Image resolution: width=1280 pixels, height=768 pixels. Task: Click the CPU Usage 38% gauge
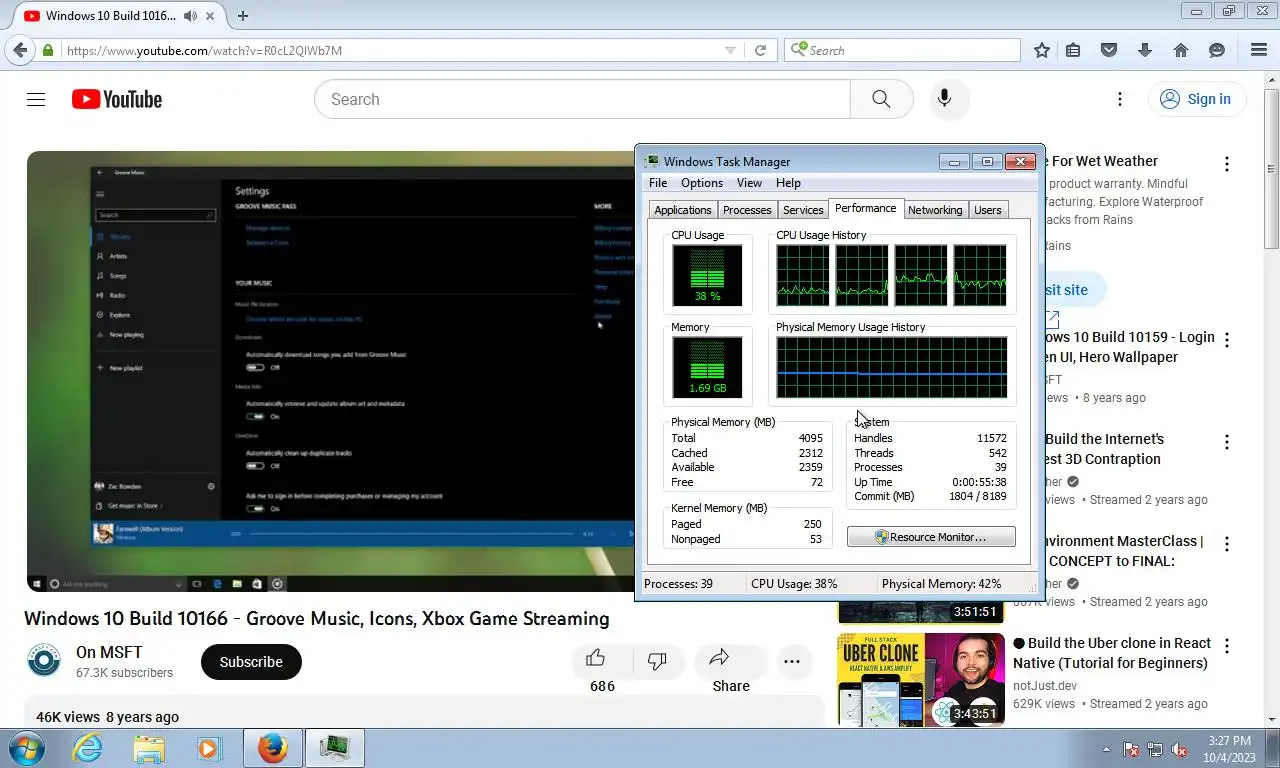point(707,276)
